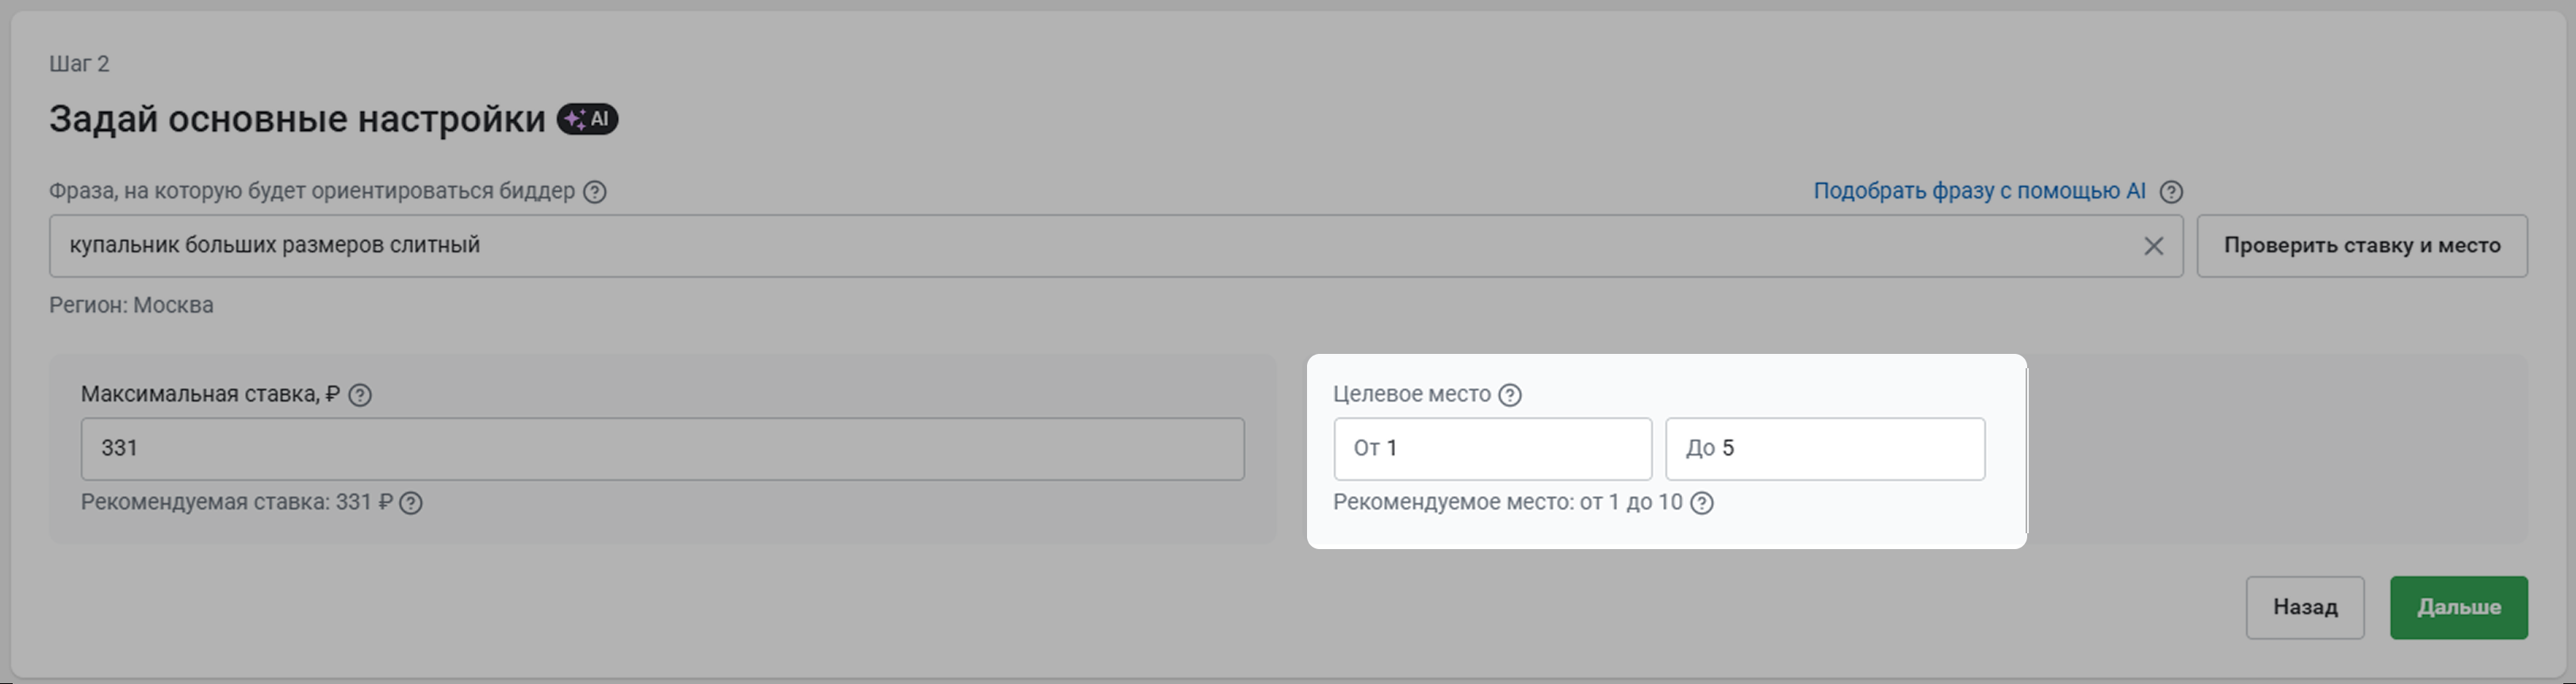Click the Задай основные настройки heading

[x=297, y=119]
